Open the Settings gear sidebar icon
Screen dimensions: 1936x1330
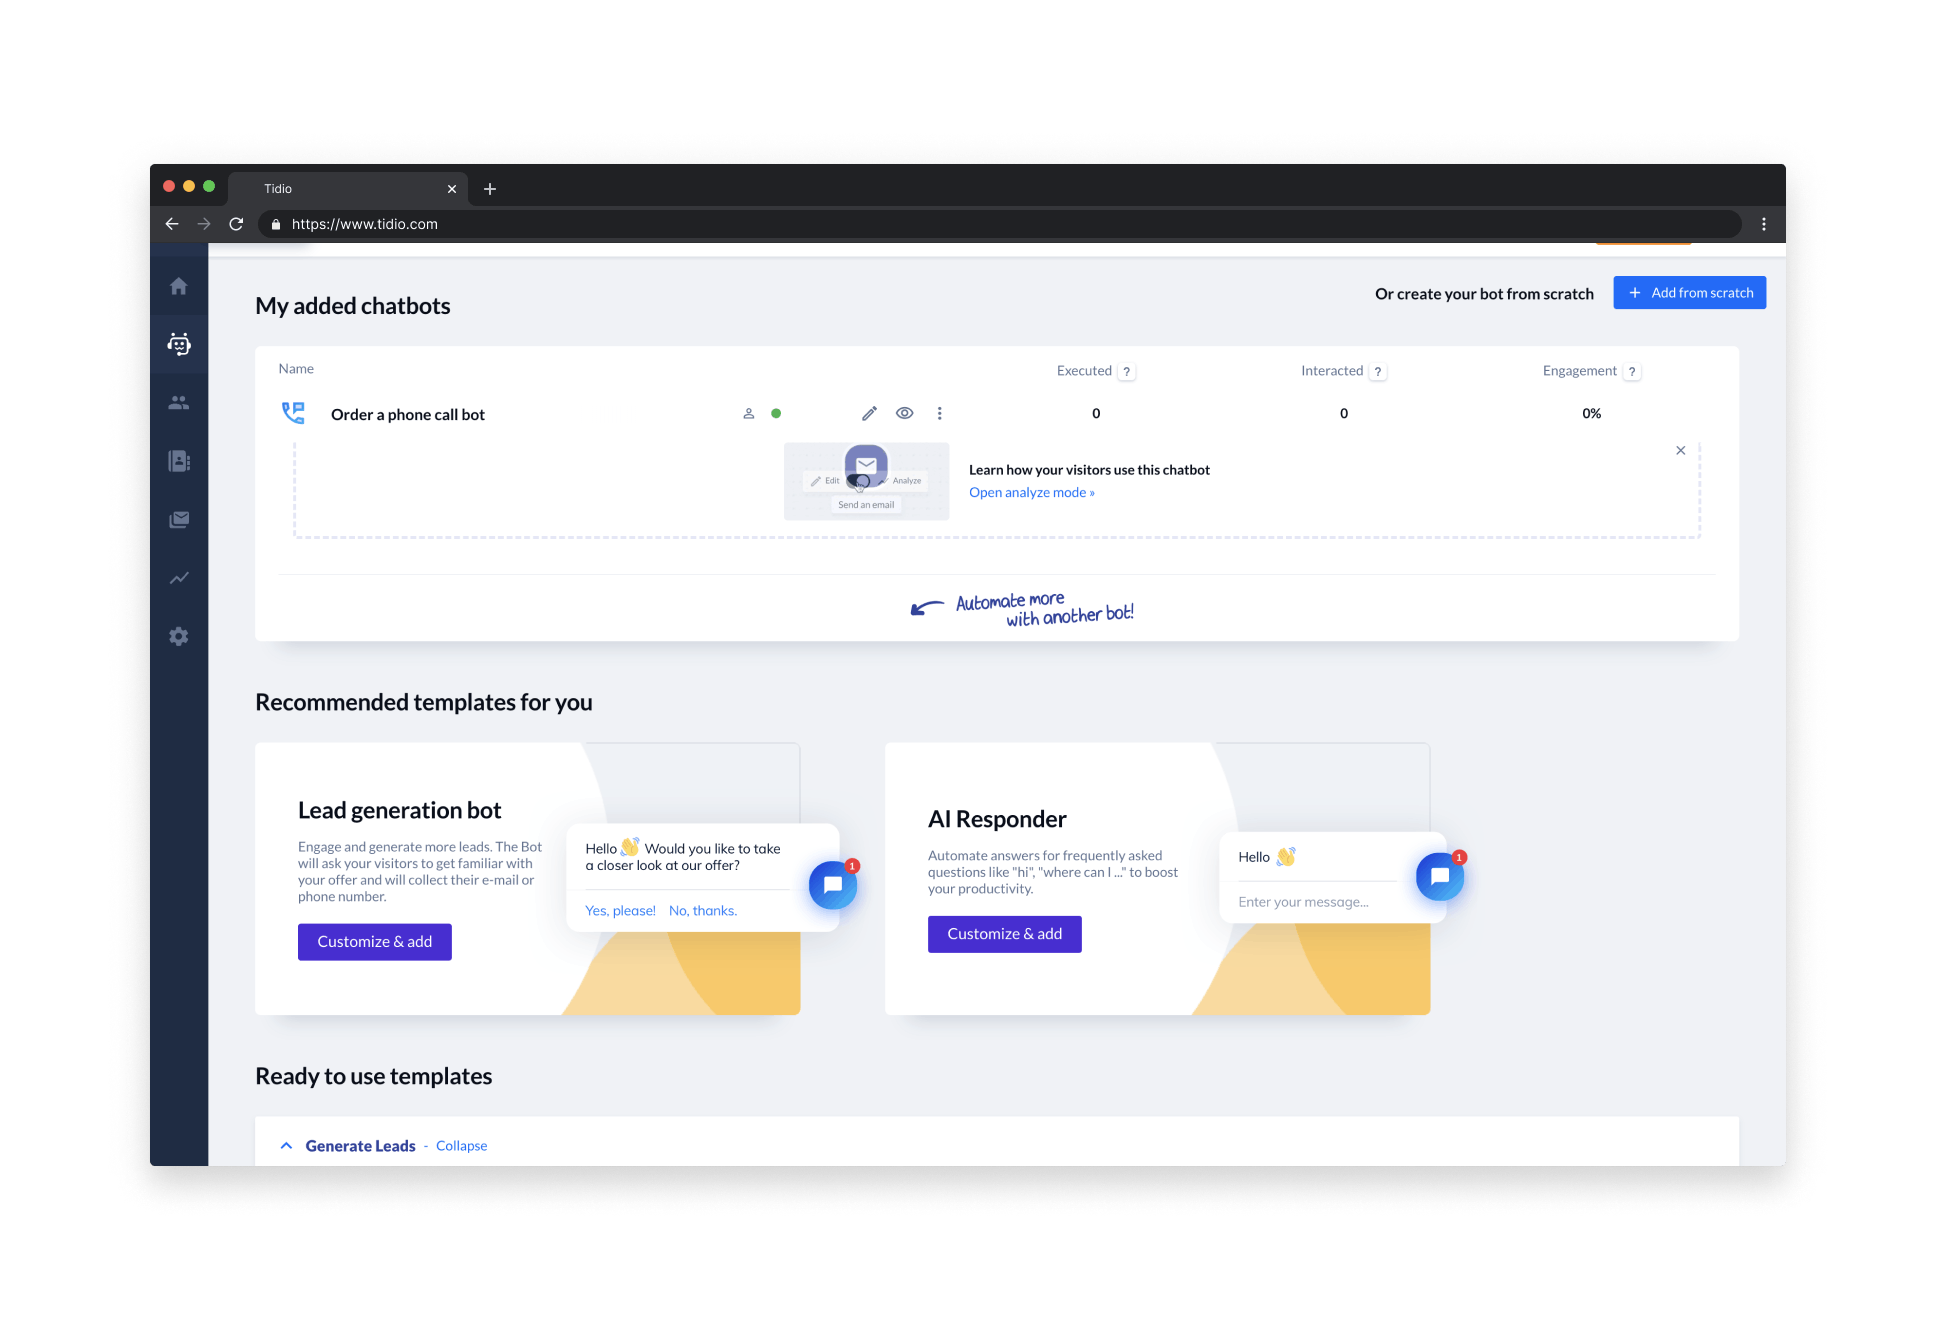tap(179, 636)
